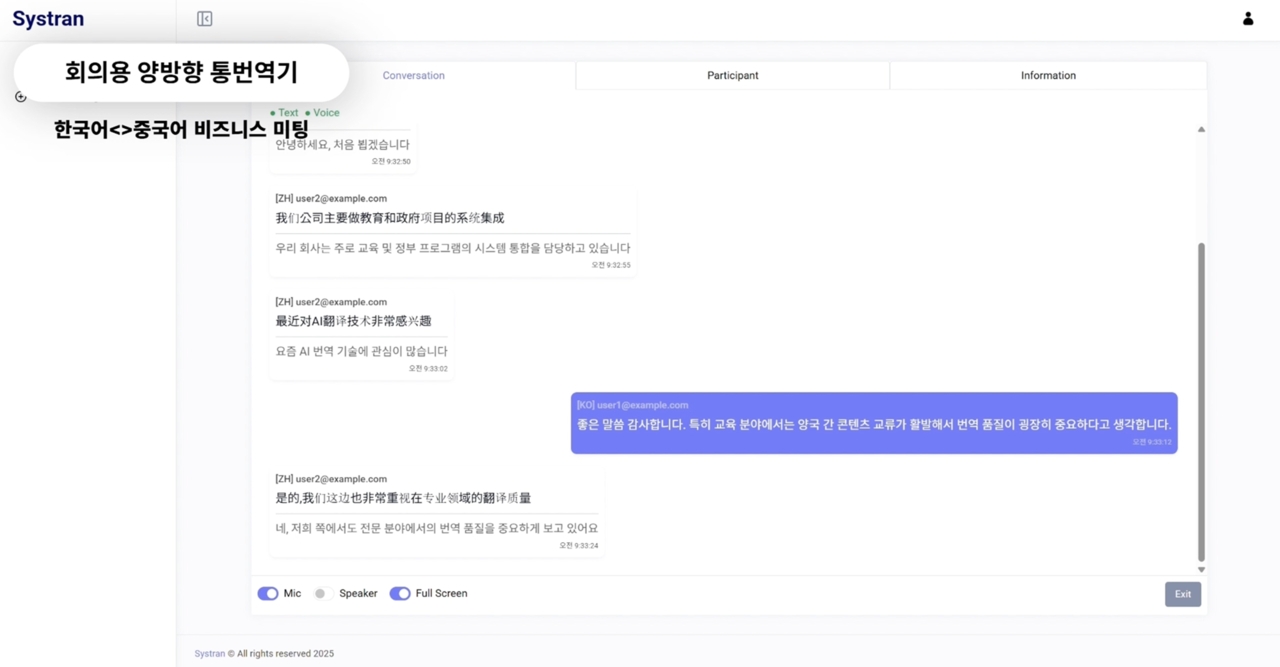Image resolution: width=1280 pixels, height=667 pixels.
Task: Select the blue user1 Korean message bubble
Action: [874, 423]
